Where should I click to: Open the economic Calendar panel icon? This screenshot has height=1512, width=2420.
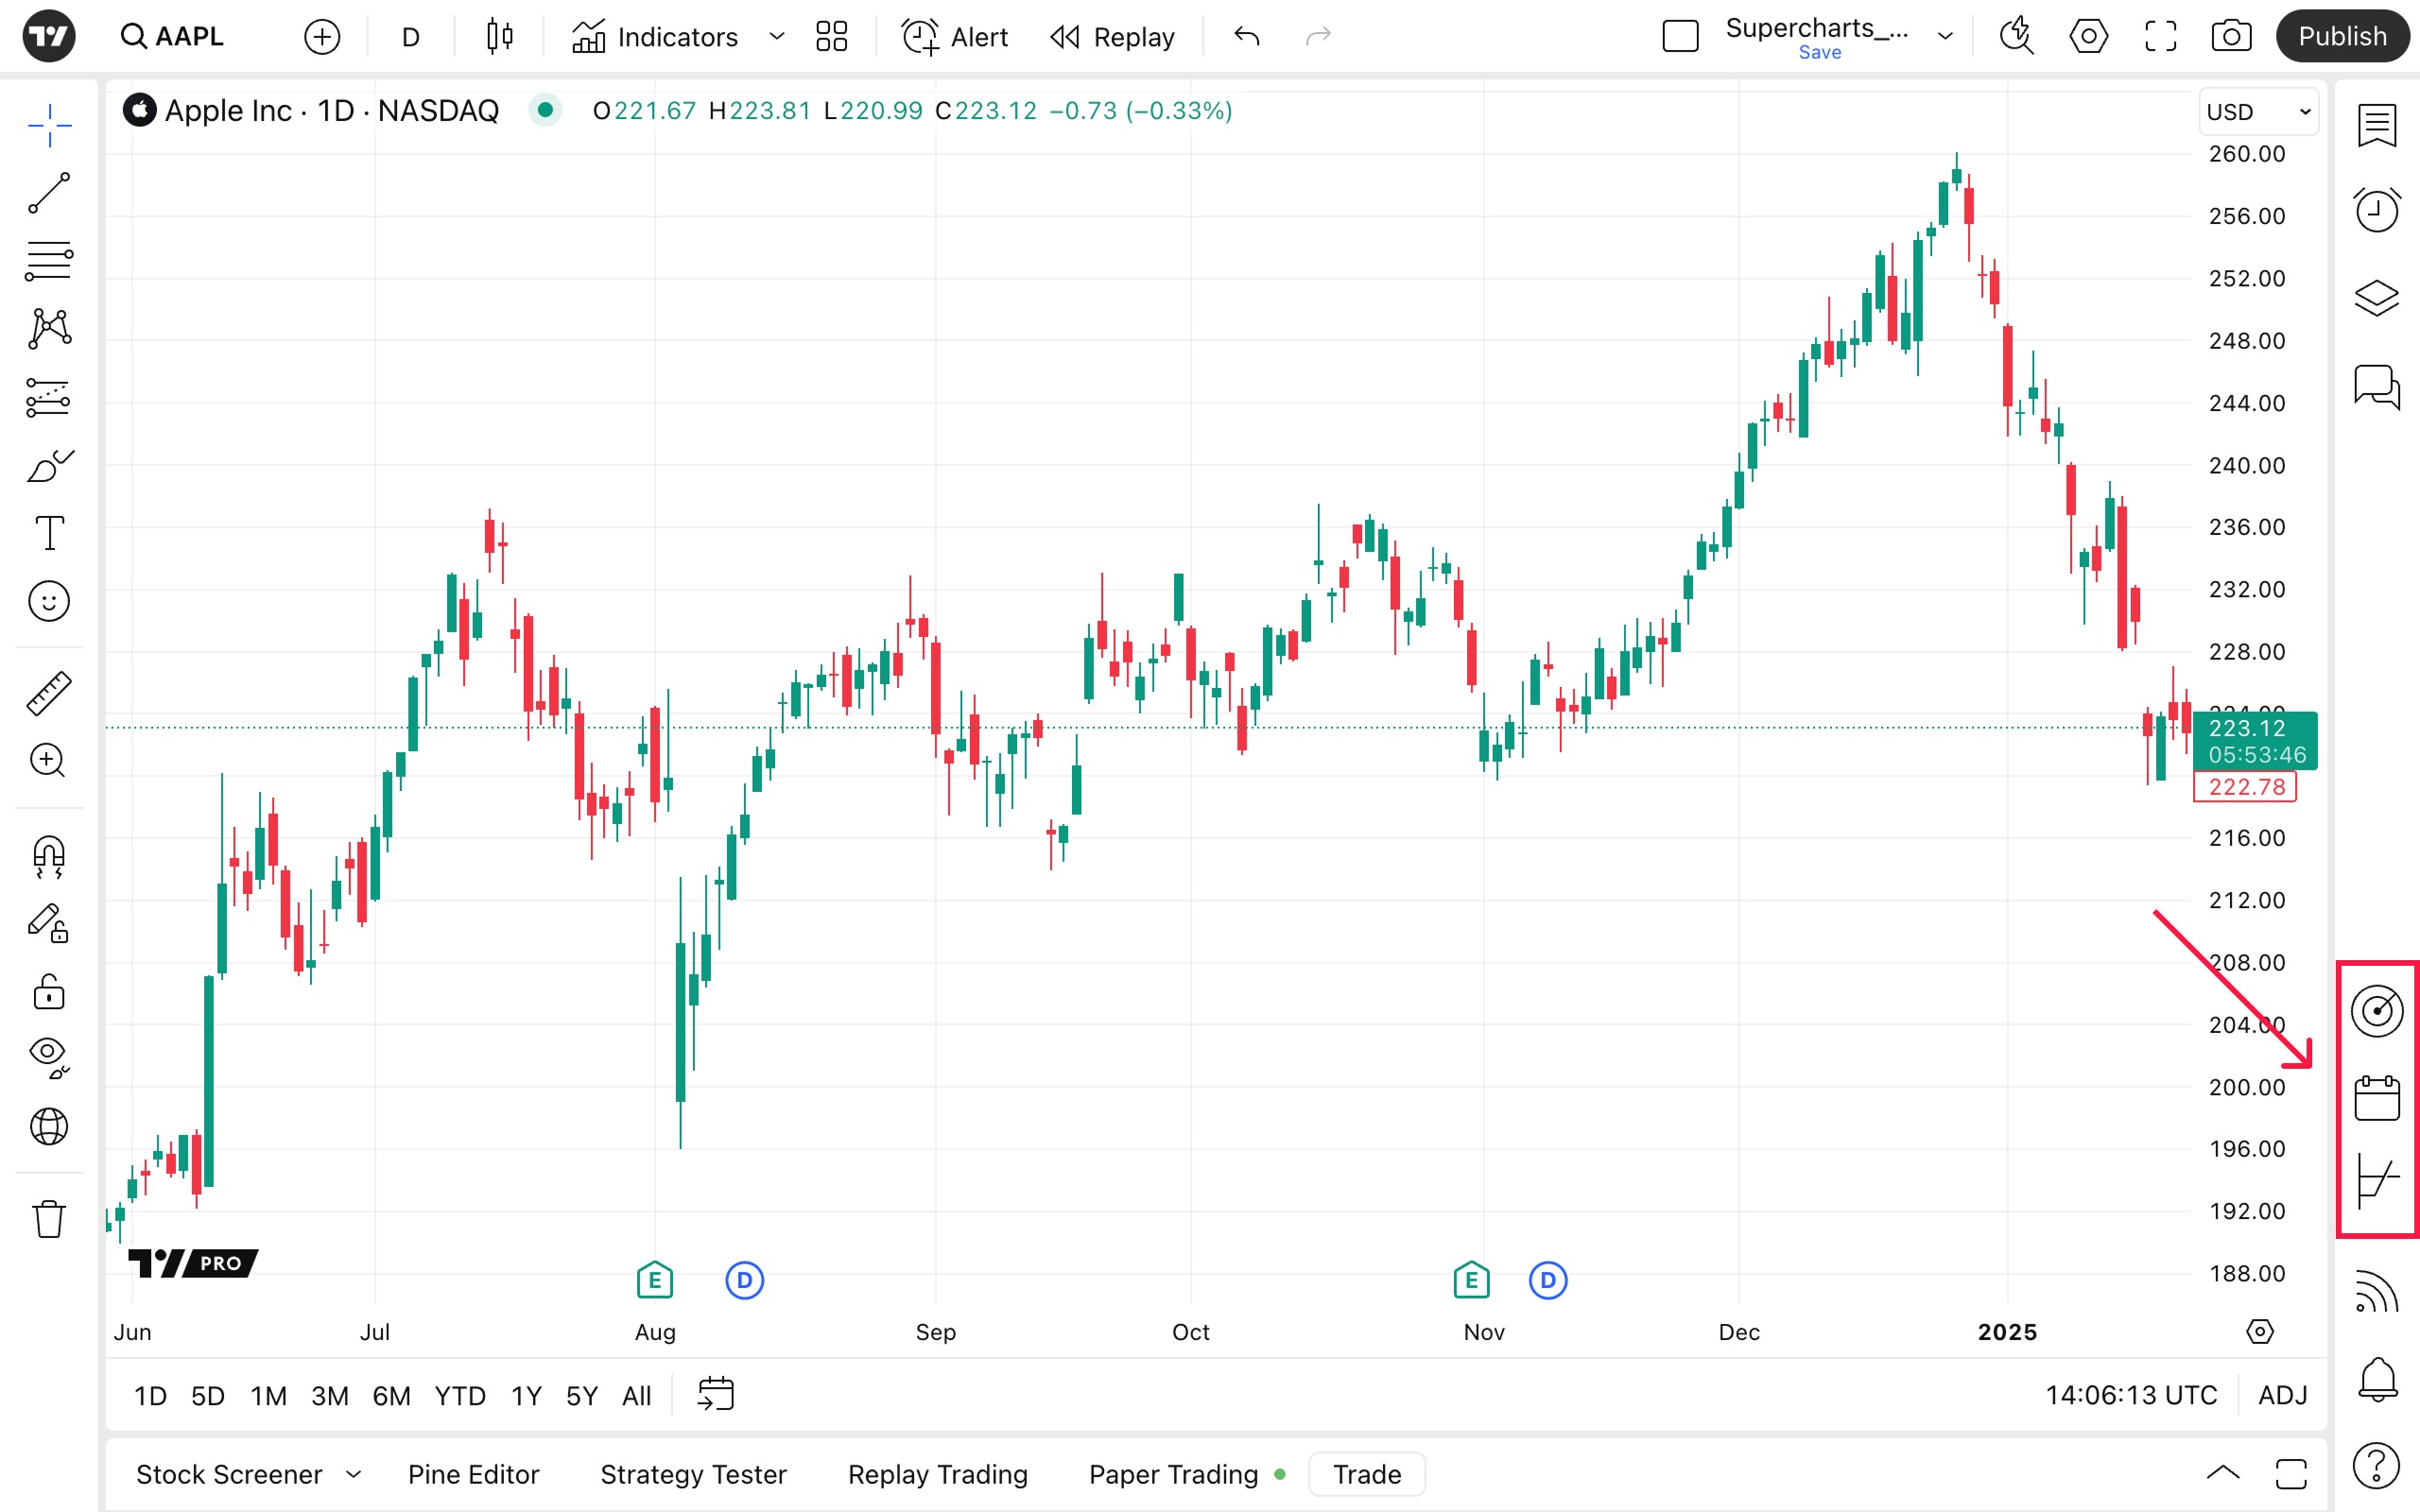point(2376,1098)
